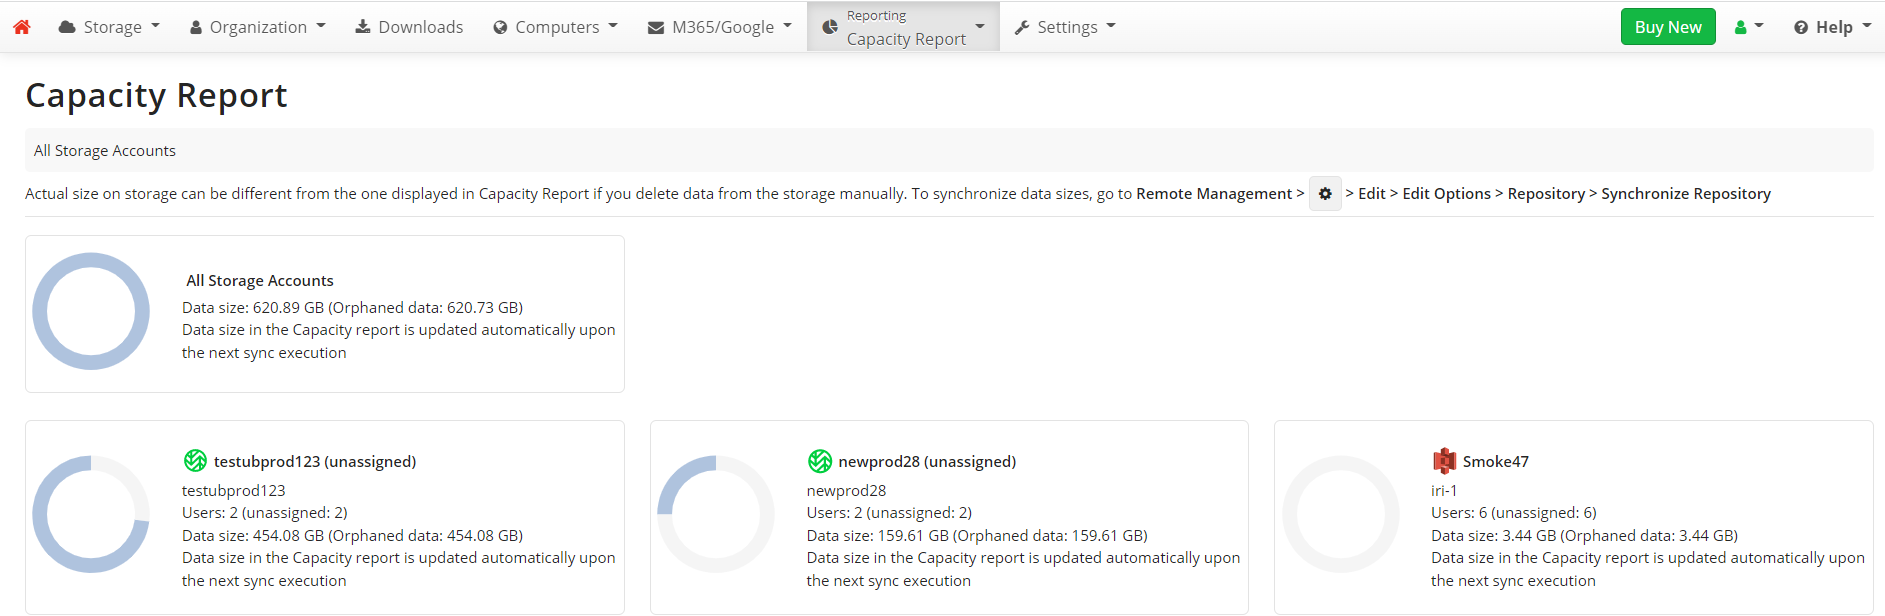This screenshot has height=616, width=1885.
Task: Click the All Storage Accounts donut chart
Action: [x=91, y=311]
